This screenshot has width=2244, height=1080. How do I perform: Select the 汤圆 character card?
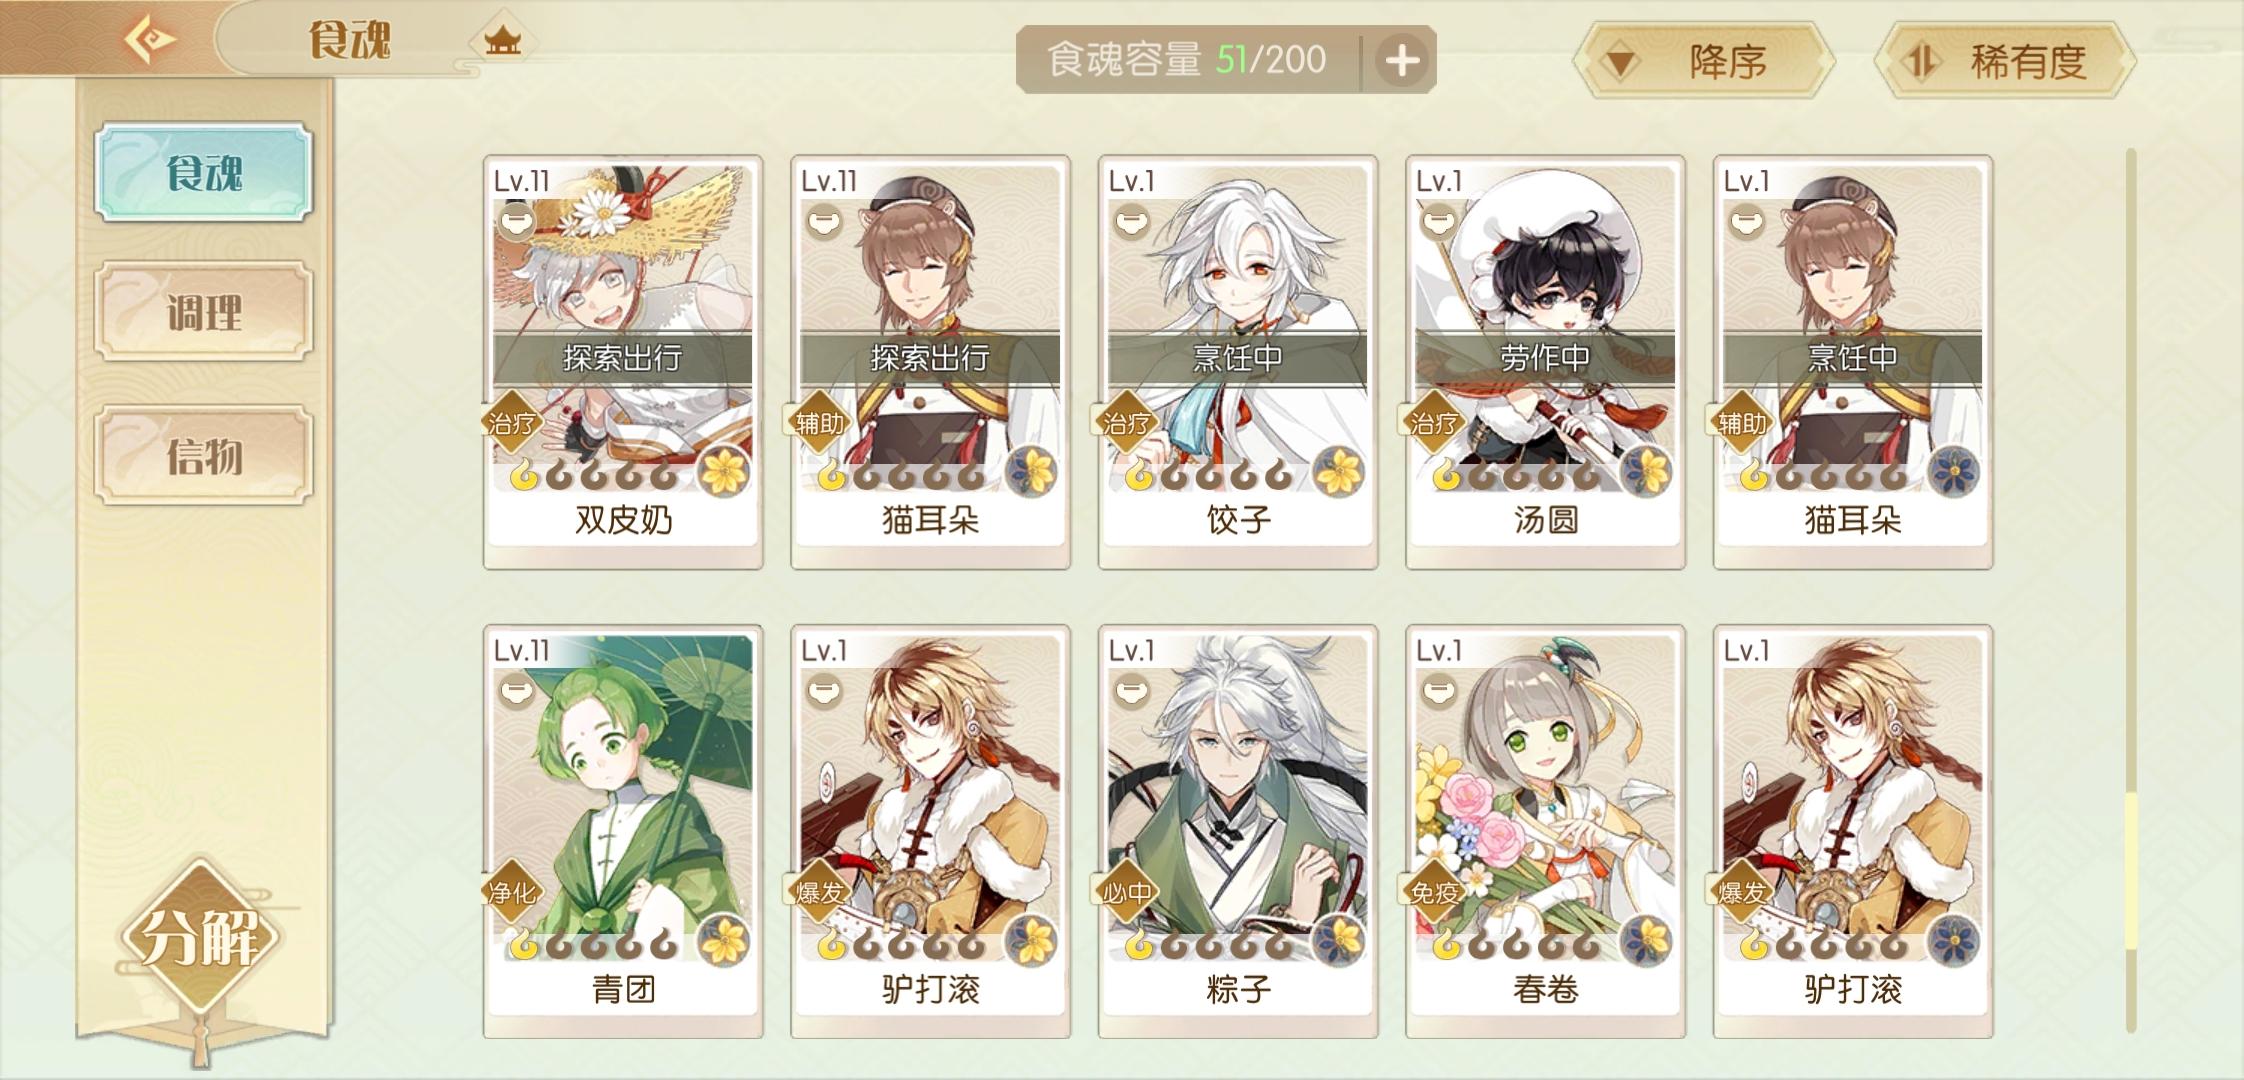1545,362
